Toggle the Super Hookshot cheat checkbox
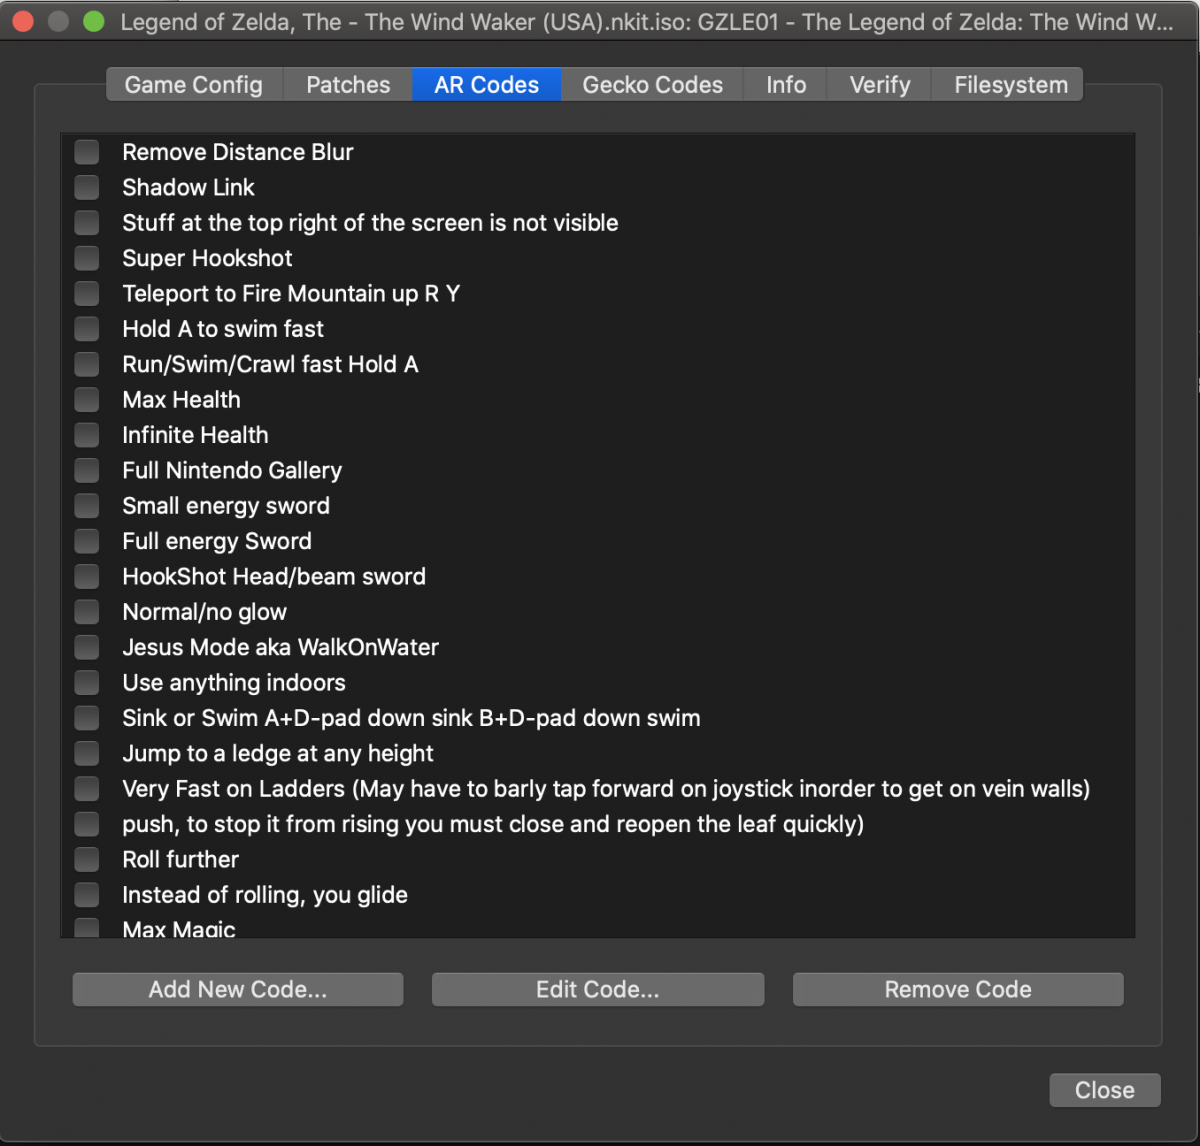This screenshot has height=1146, width=1200. [x=87, y=258]
